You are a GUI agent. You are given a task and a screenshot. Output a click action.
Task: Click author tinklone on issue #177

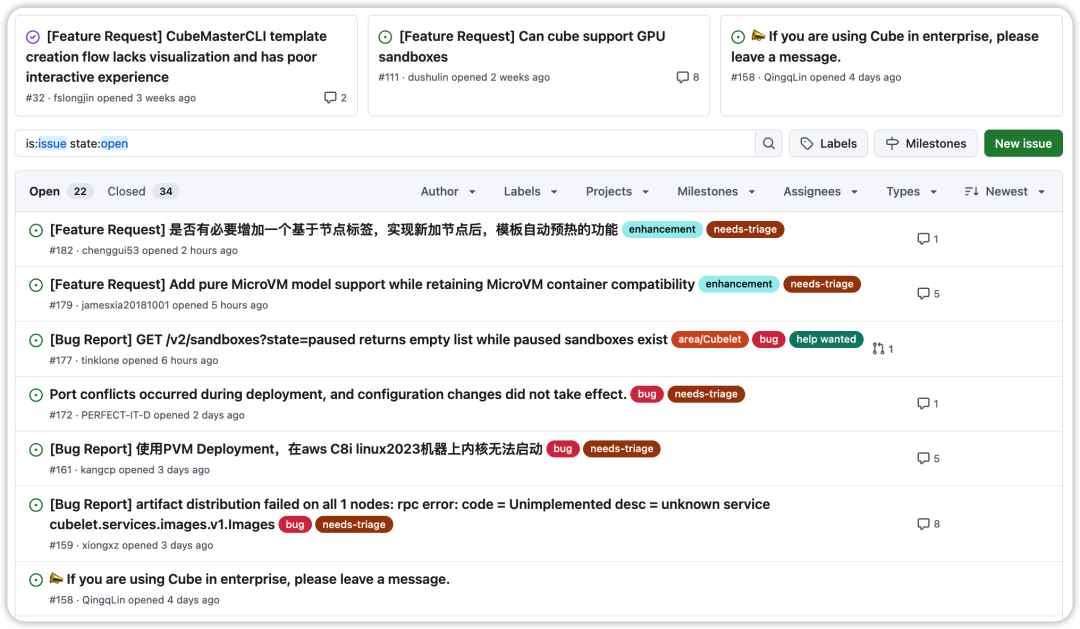coord(101,360)
